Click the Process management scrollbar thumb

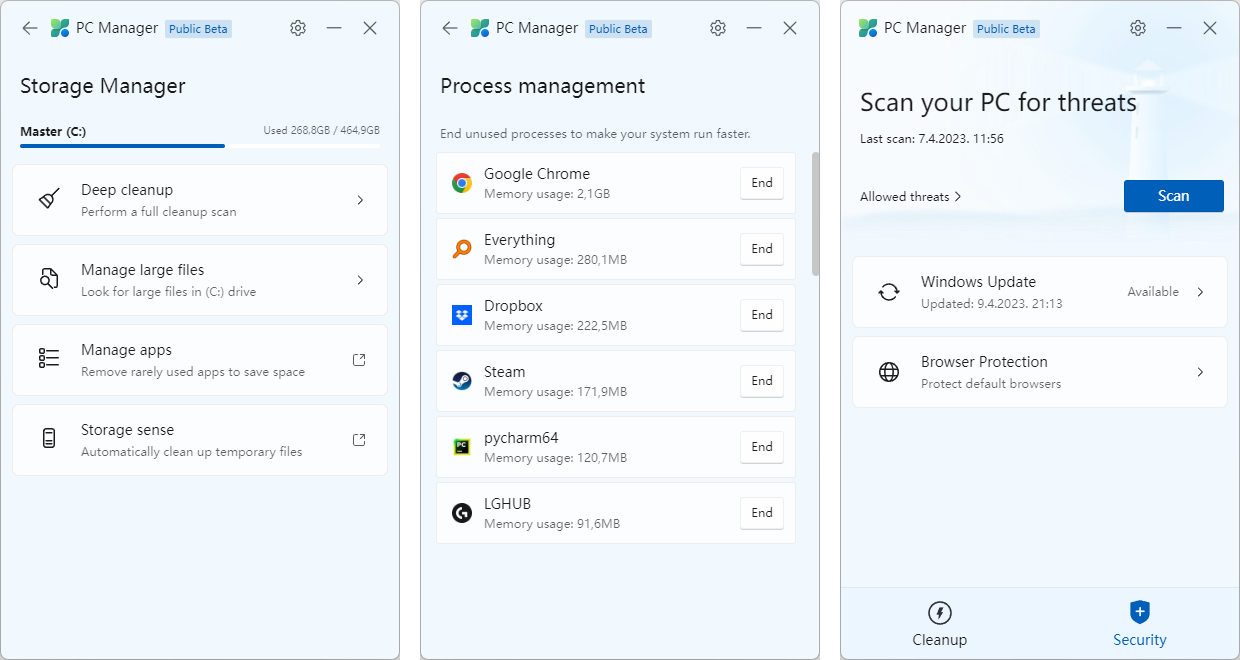pyautogui.click(x=815, y=214)
